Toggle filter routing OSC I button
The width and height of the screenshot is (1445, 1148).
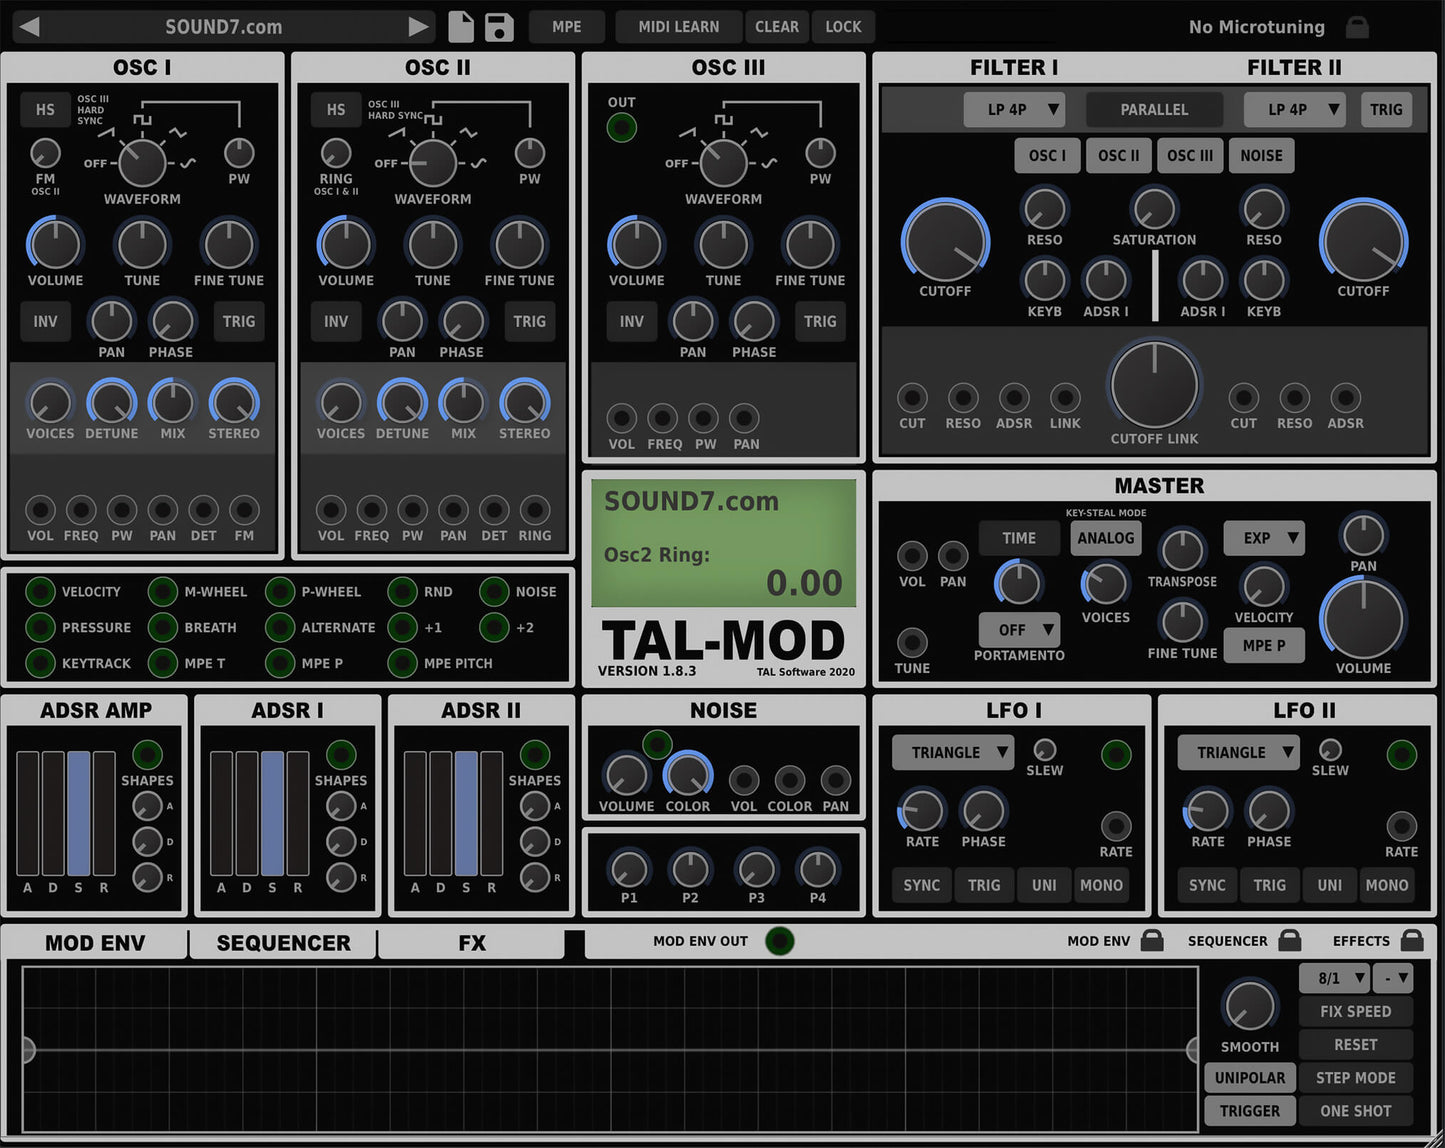[x=1047, y=155]
